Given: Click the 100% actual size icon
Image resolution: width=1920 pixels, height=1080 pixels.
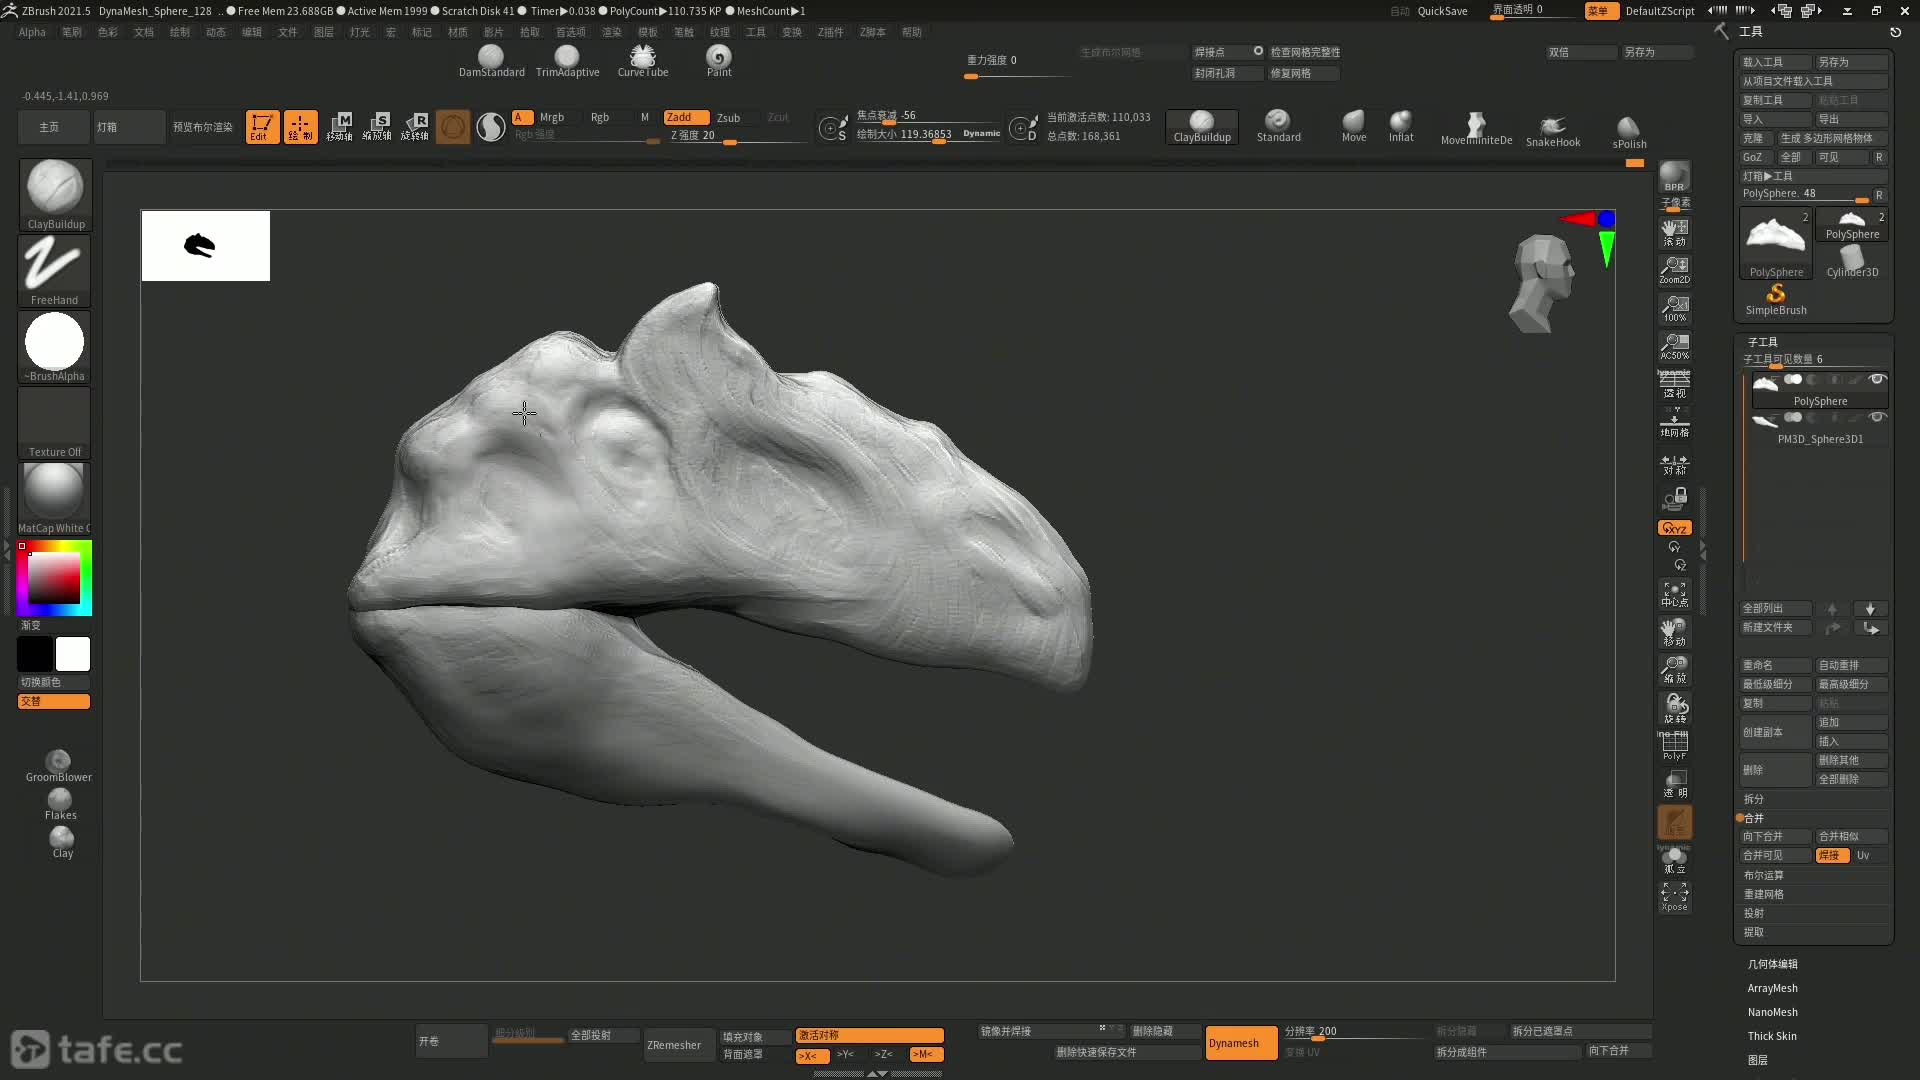Looking at the screenshot, I should (x=1674, y=308).
